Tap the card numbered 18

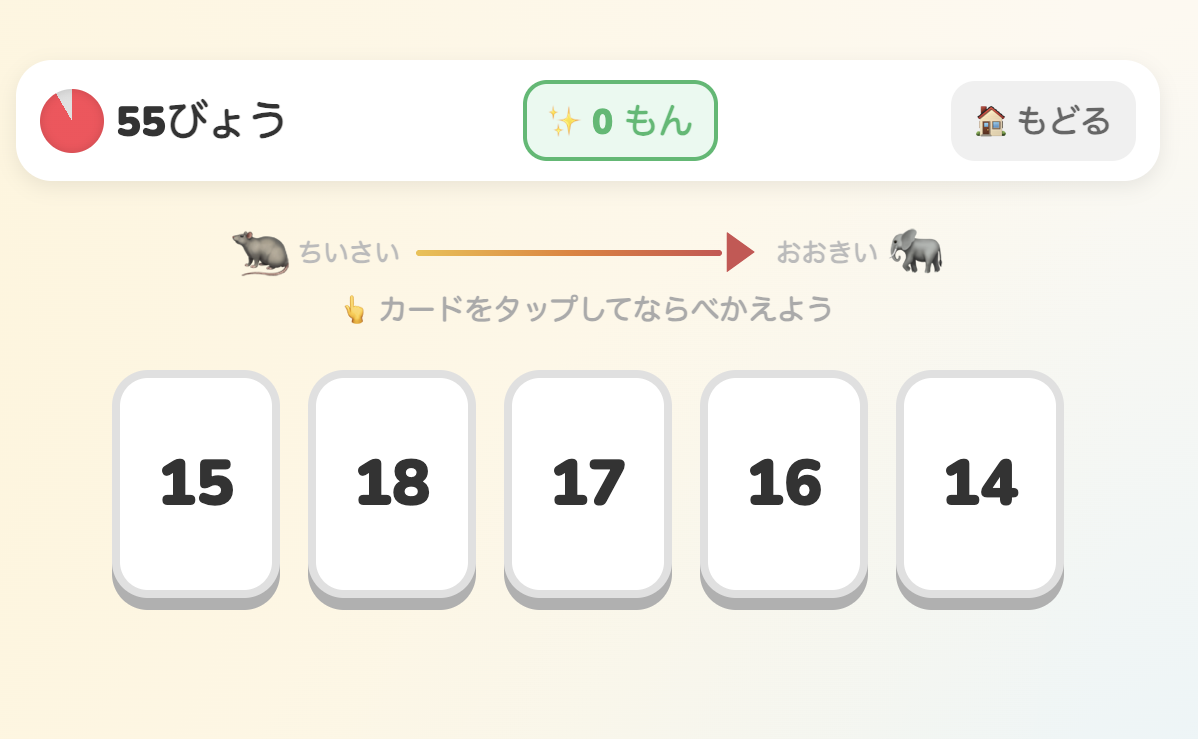pyautogui.click(x=392, y=484)
